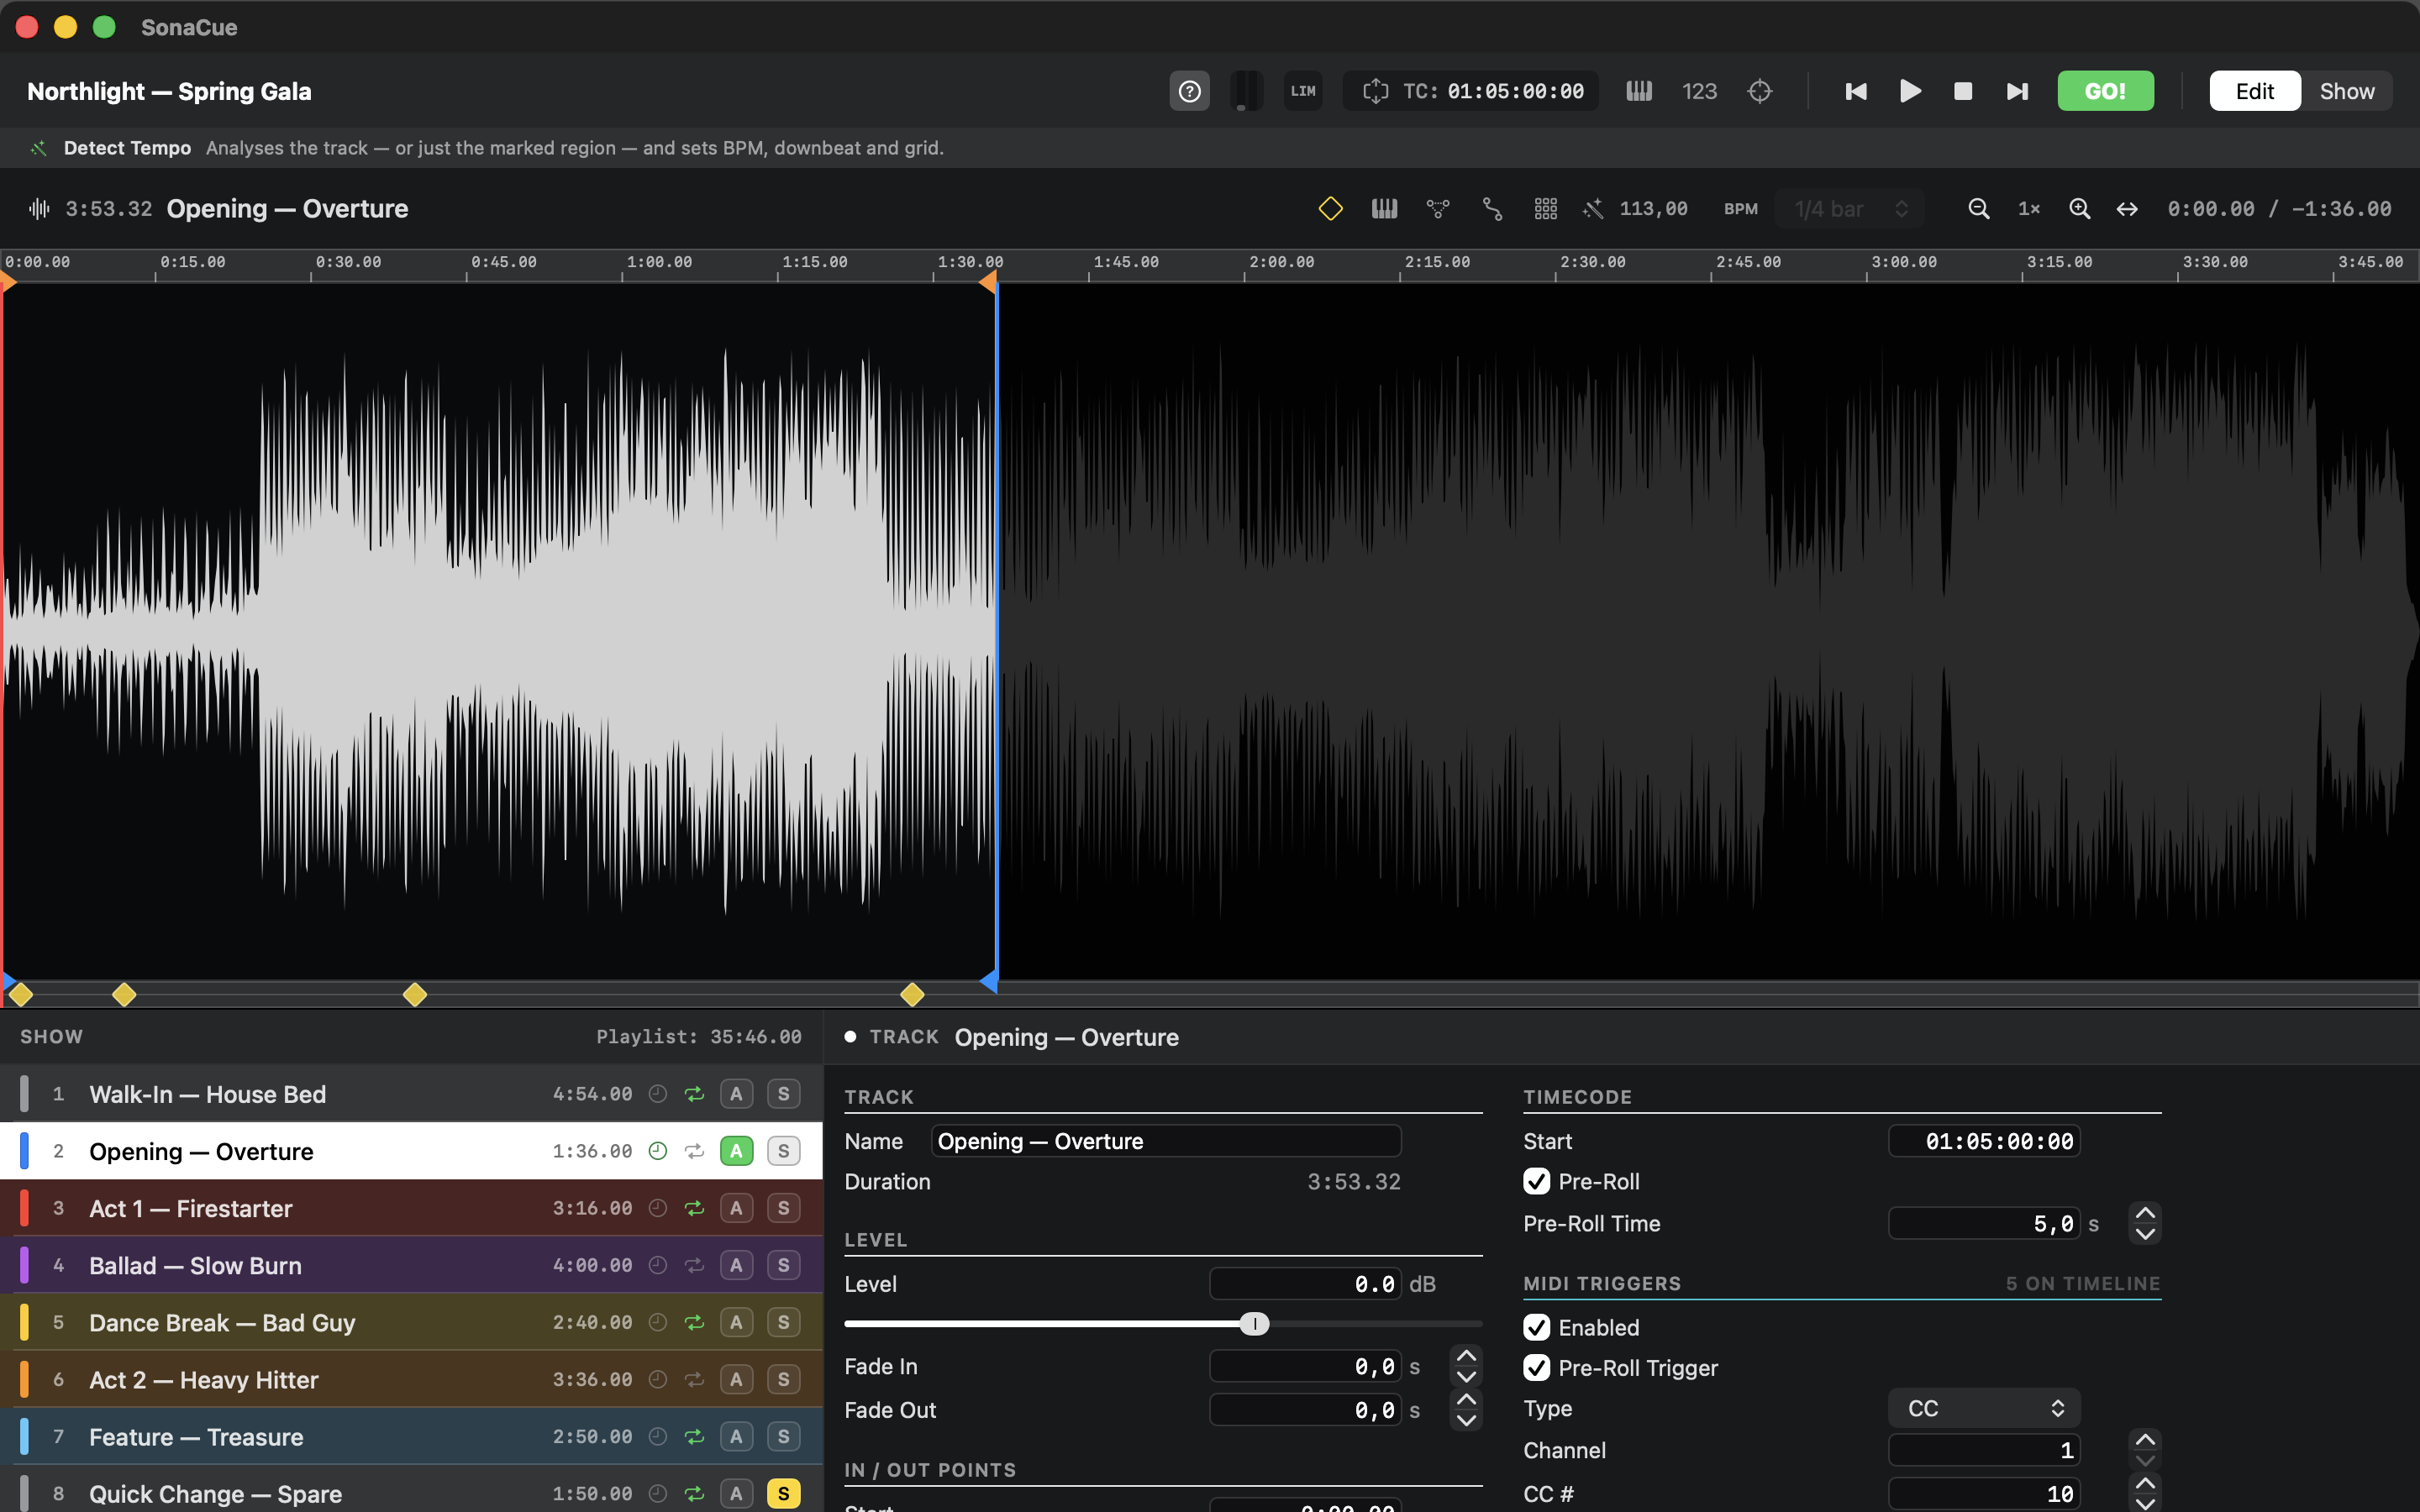Start playback with the play button
The image size is (2420, 1512).
(1909, 91)
